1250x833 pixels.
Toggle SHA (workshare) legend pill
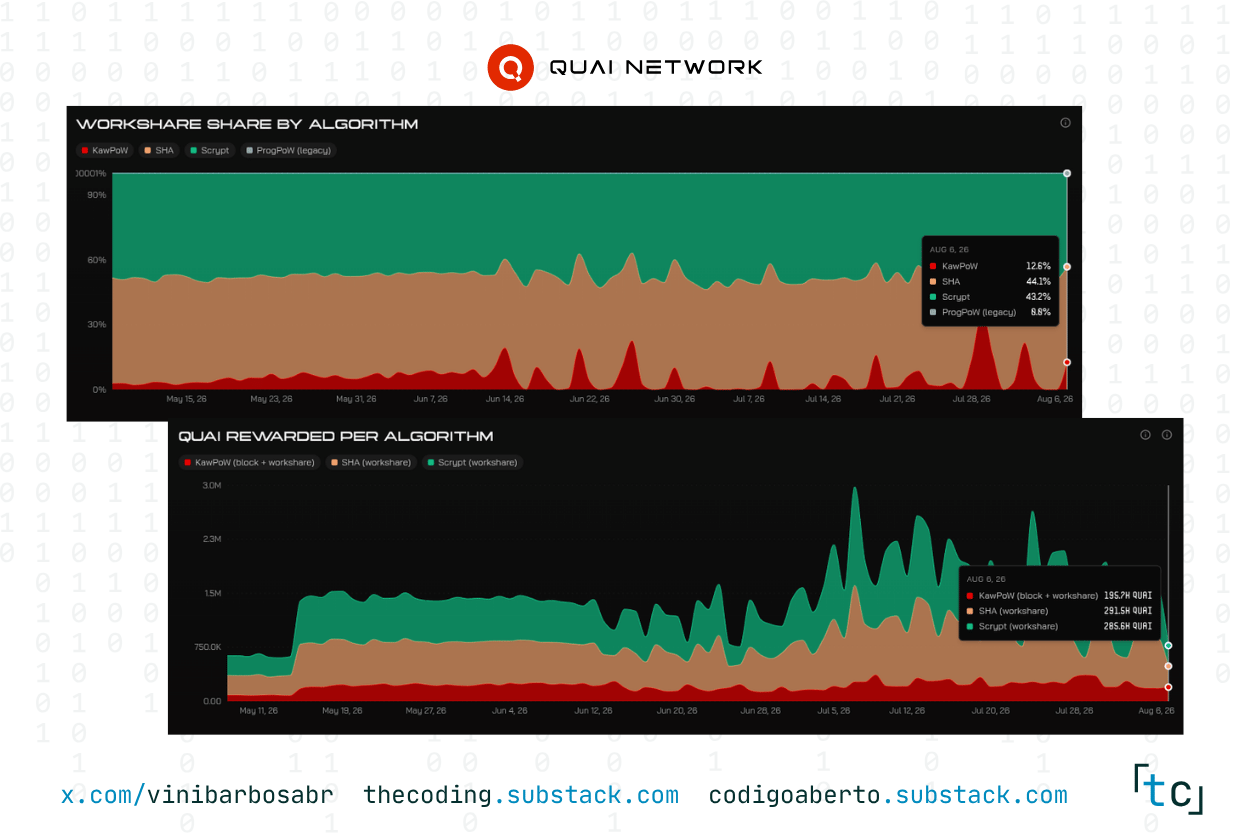point(370,462)
